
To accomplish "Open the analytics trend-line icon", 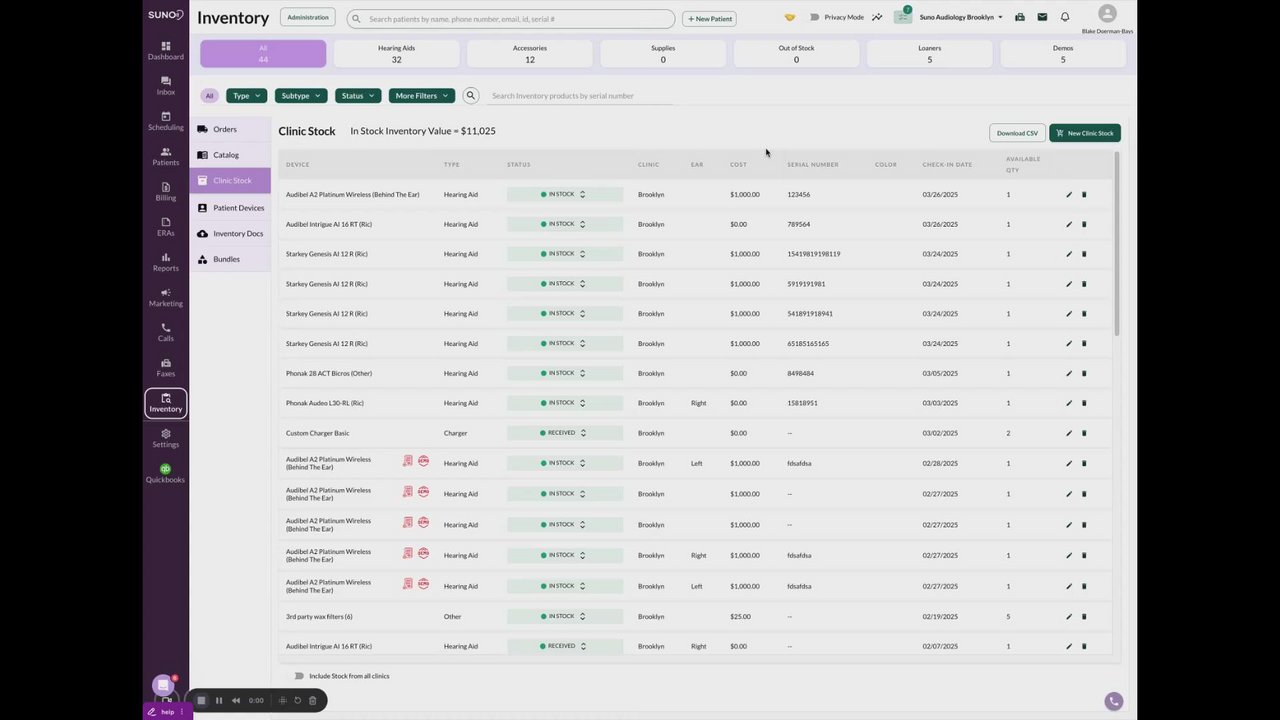I will pyautogui.click(x=877, y=17).
